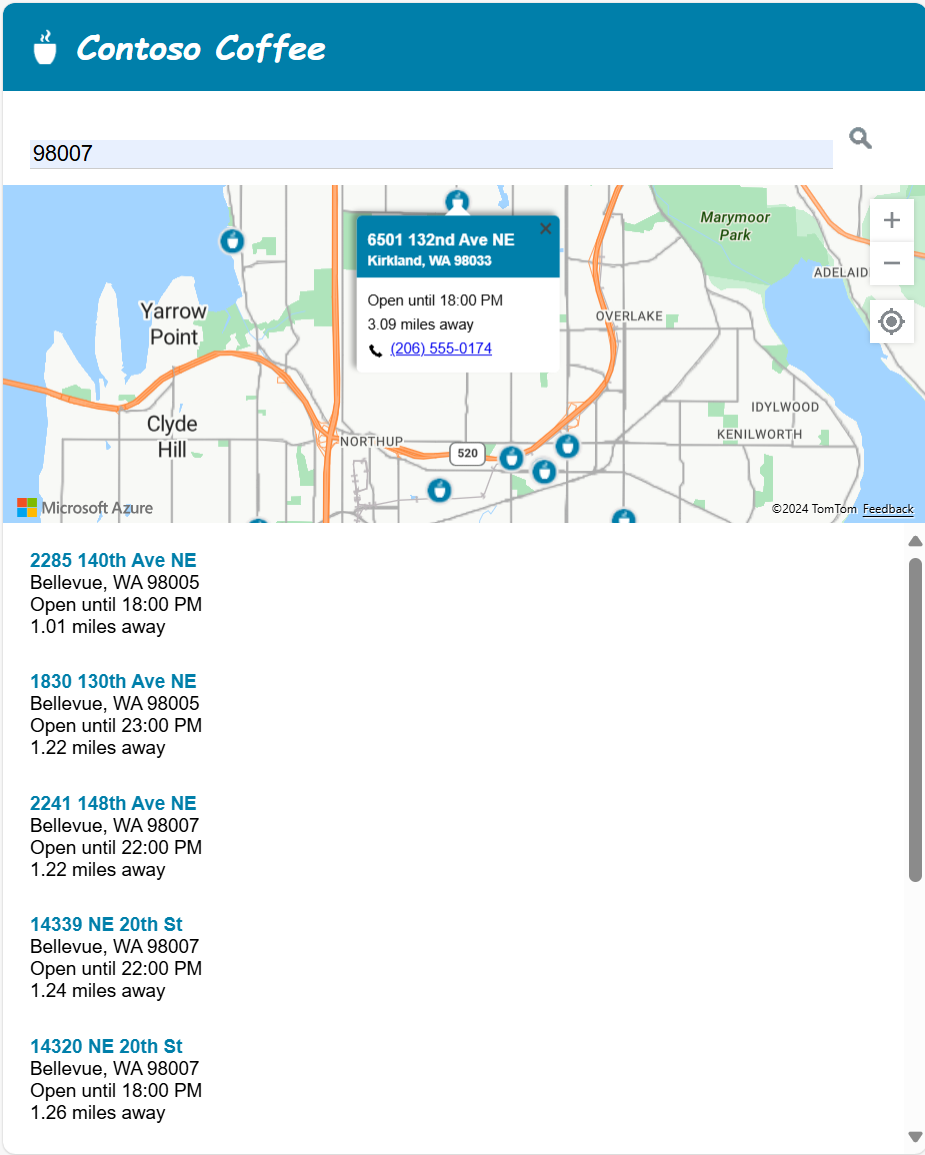Viewport: 925px width, 1155px height.
Task: Click the Microsoft Azure logo on map
Action: pos(85,508)
